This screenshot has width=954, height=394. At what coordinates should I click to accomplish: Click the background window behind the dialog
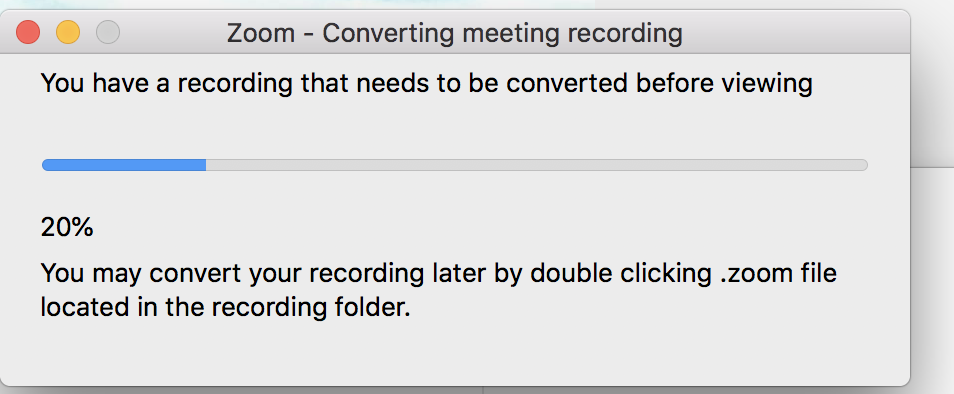pos(932,91)
